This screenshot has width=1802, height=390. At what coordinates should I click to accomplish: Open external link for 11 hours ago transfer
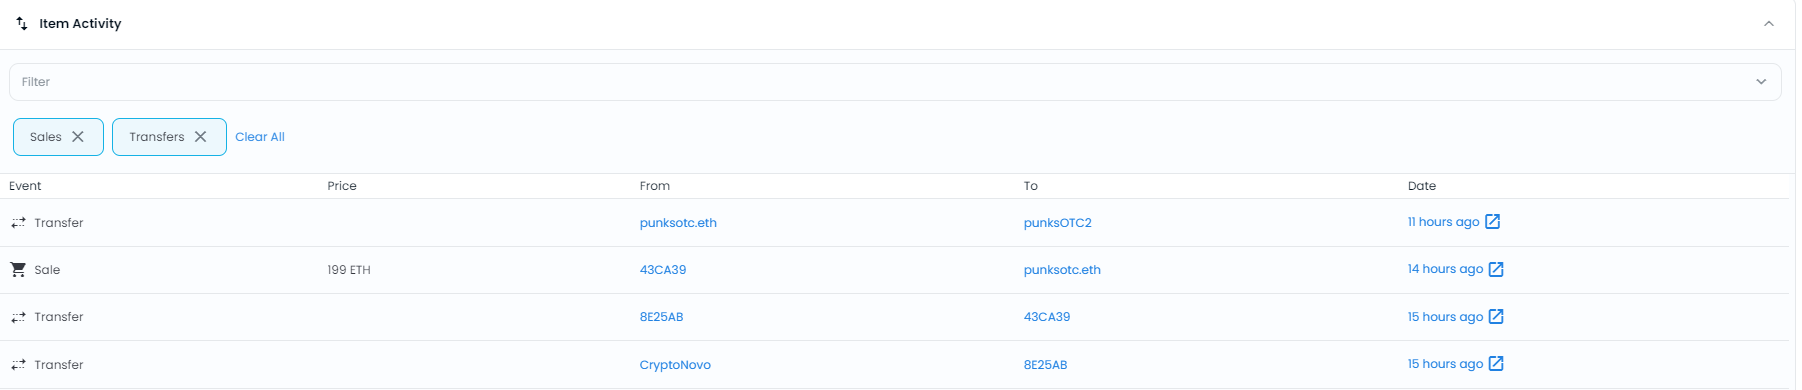pyautogui.click(x=1492, y=222)
